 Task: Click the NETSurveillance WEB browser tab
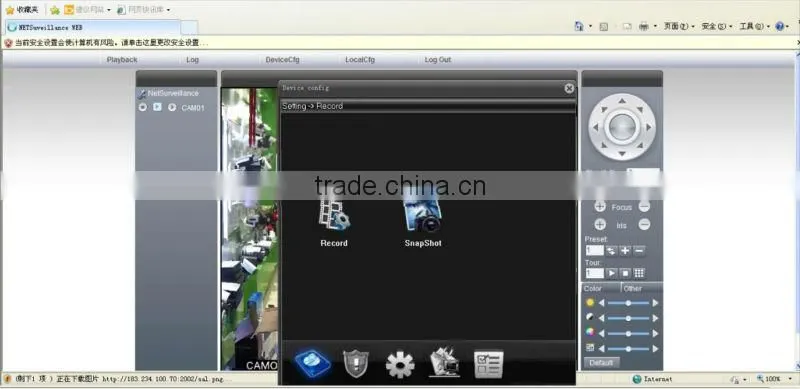(x=93, y=27)
